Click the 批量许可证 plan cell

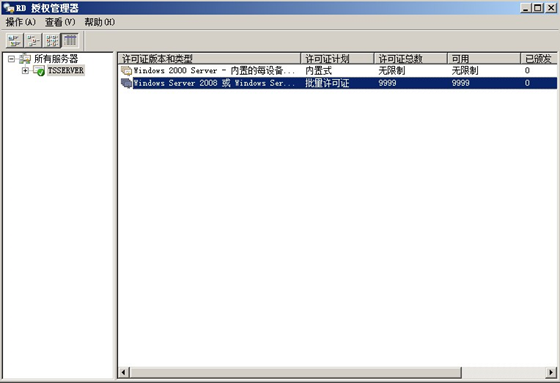327,83
